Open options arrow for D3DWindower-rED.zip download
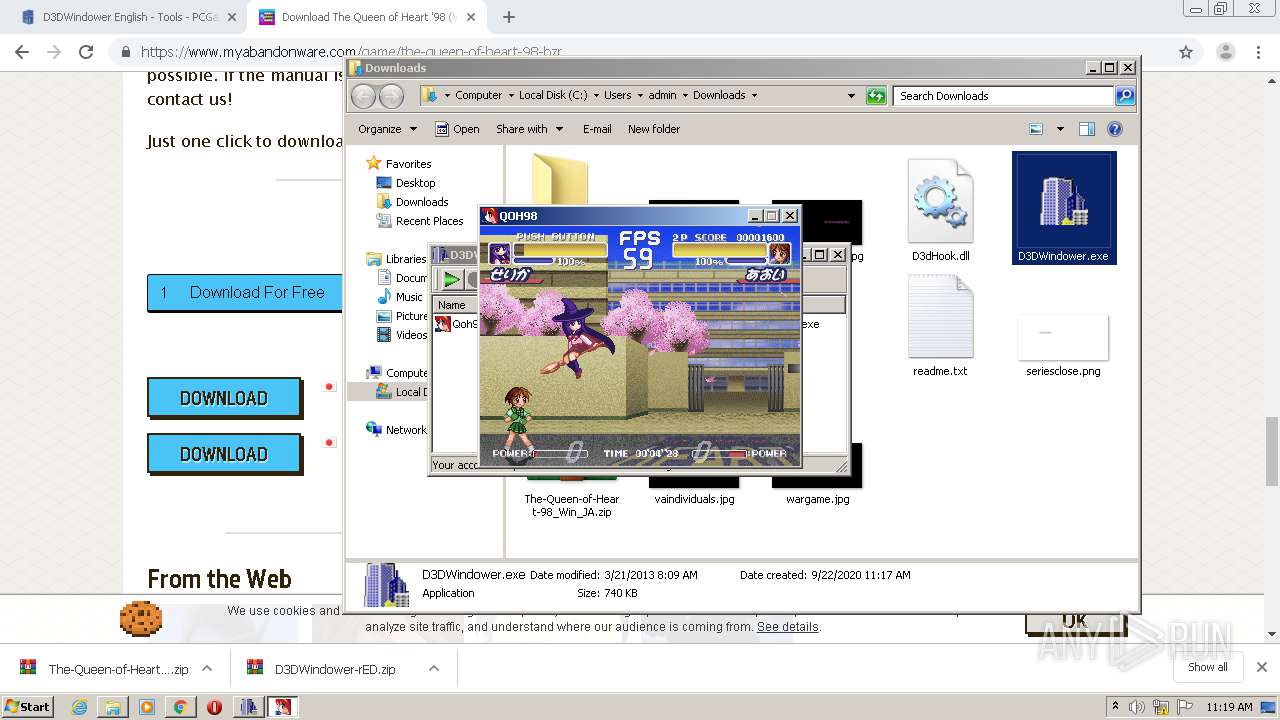 pyautogui.click(x=433, y=669)
